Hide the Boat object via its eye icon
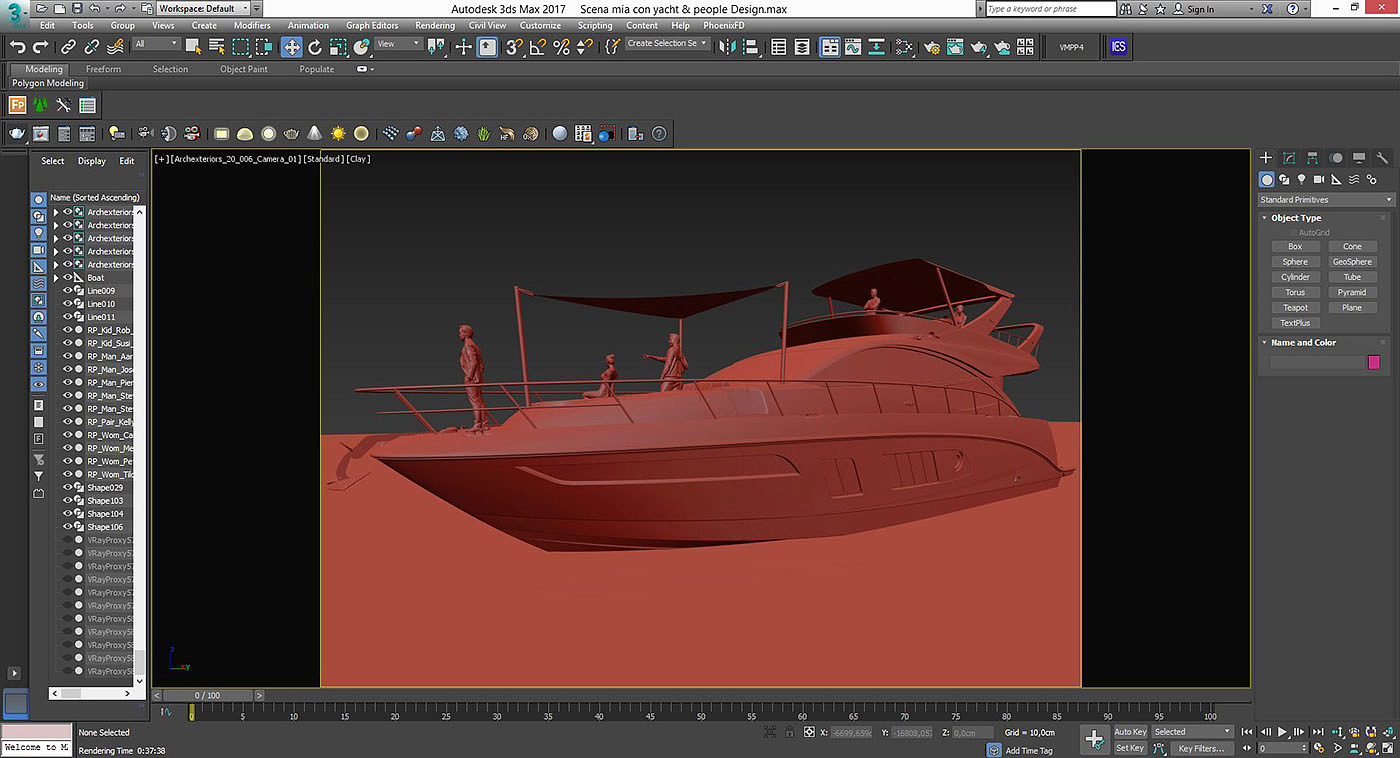 [x=68, y=278]
